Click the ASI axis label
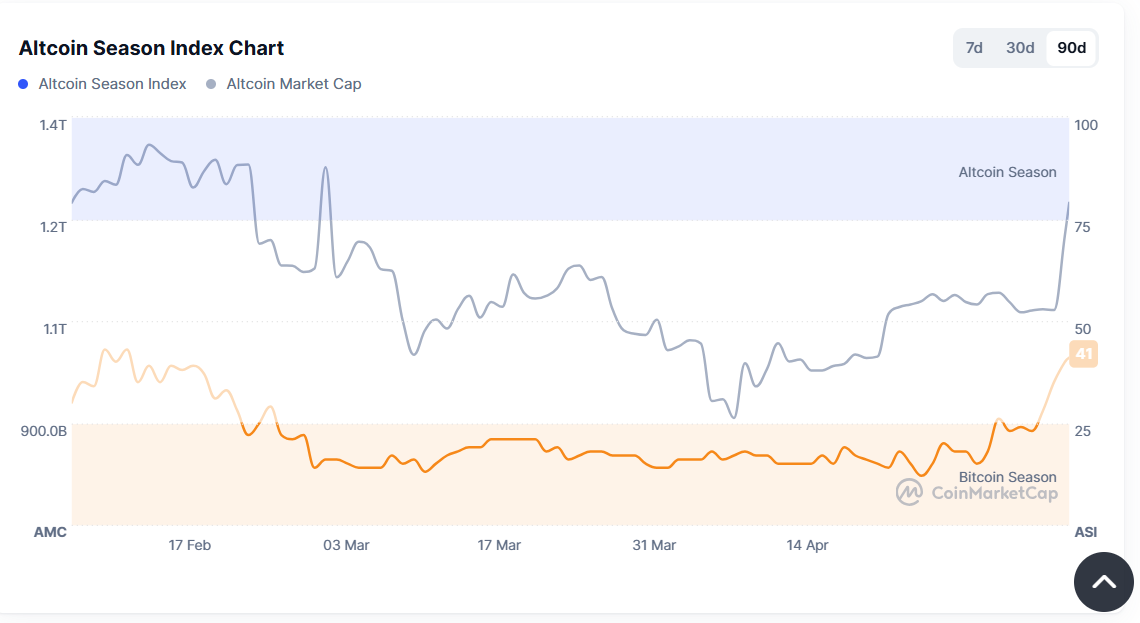Image resolution: width=1140 pixels, height=623 pixels. (1084, 532)
